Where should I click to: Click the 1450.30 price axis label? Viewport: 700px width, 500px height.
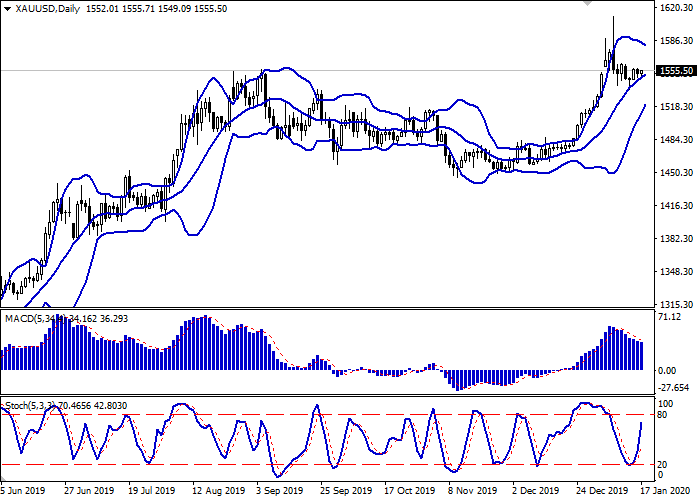[x=677, y=173]
